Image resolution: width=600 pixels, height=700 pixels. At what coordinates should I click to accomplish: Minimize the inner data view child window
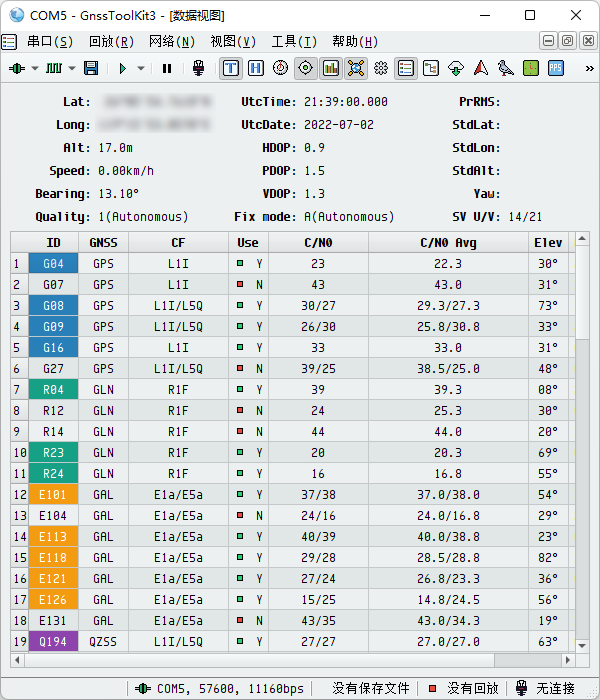click(548, 41)
